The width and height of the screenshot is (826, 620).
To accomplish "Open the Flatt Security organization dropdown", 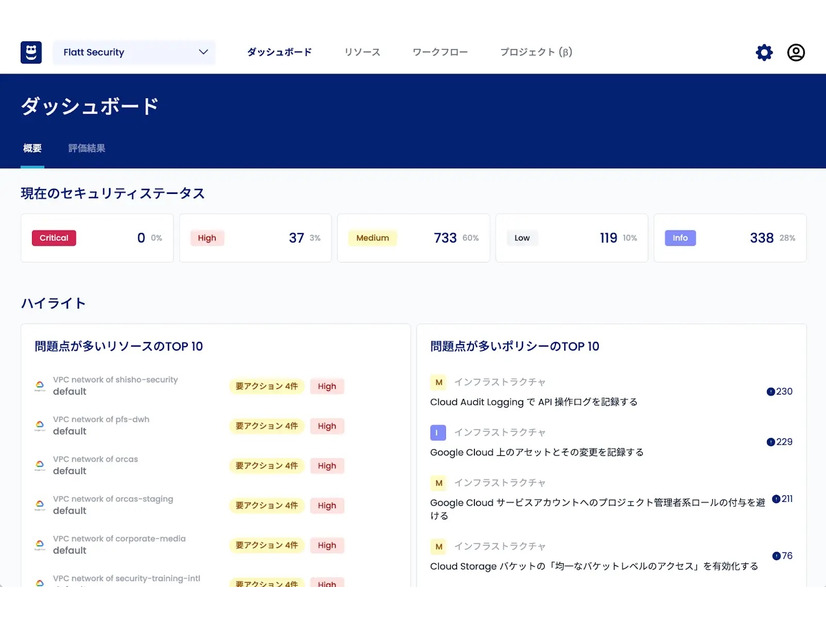I will [x=133, y=52].
